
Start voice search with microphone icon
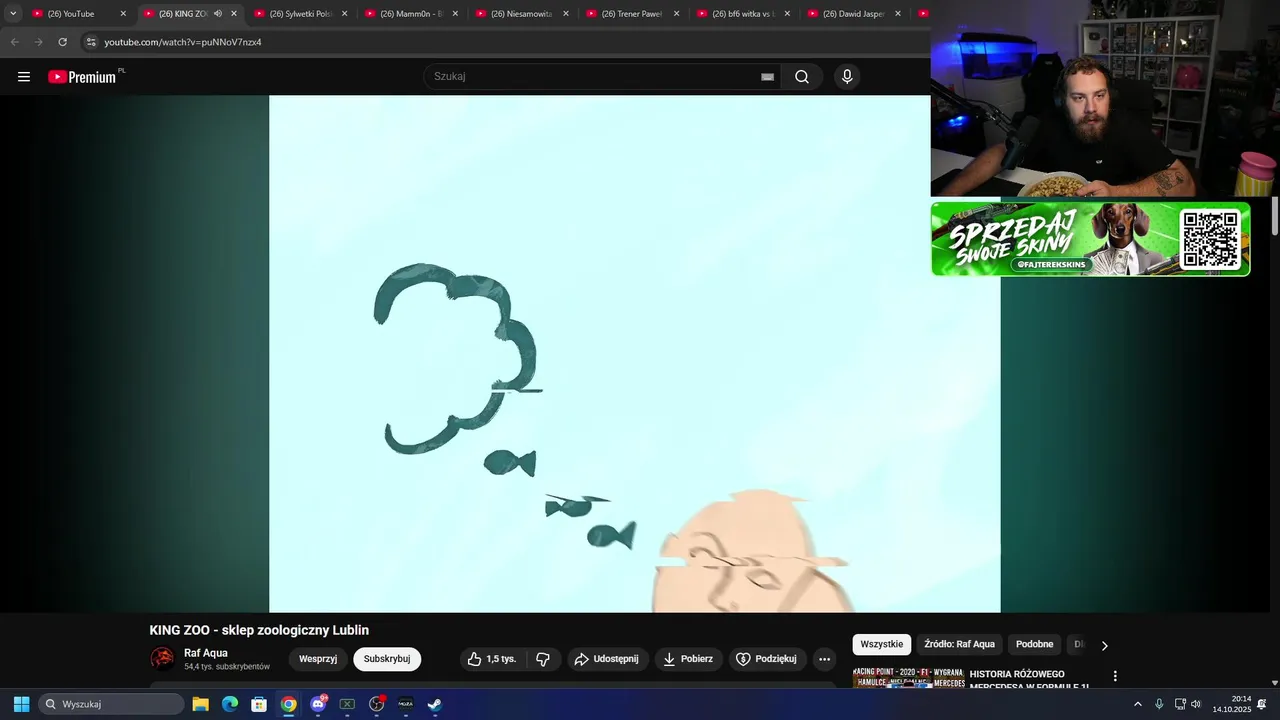click(x=847, y=77)
